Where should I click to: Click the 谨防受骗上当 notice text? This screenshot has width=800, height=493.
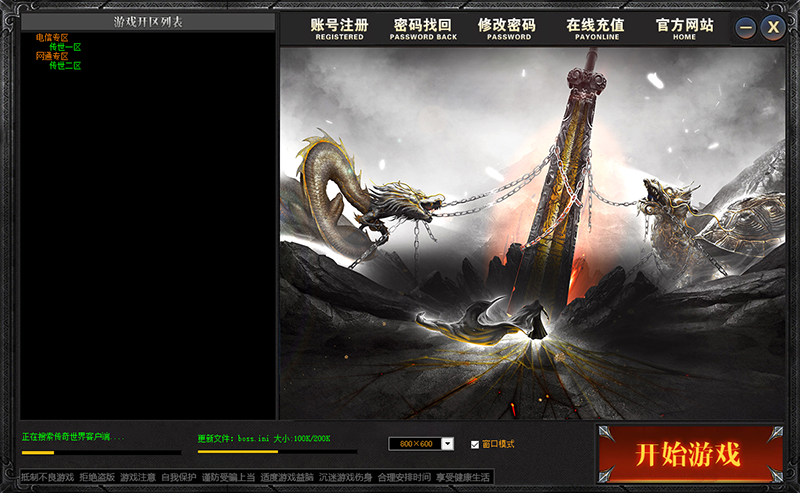pyautogui.click(x=228, y=477)
